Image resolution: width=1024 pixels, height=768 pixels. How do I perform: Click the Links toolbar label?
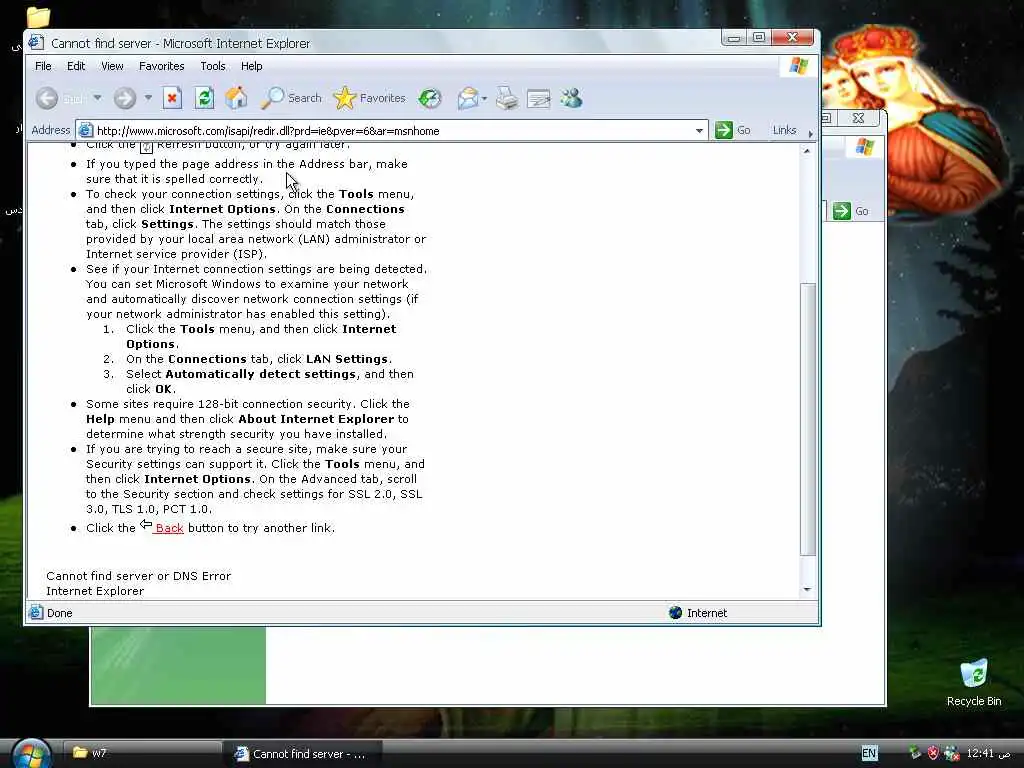[x=784, y=130]
